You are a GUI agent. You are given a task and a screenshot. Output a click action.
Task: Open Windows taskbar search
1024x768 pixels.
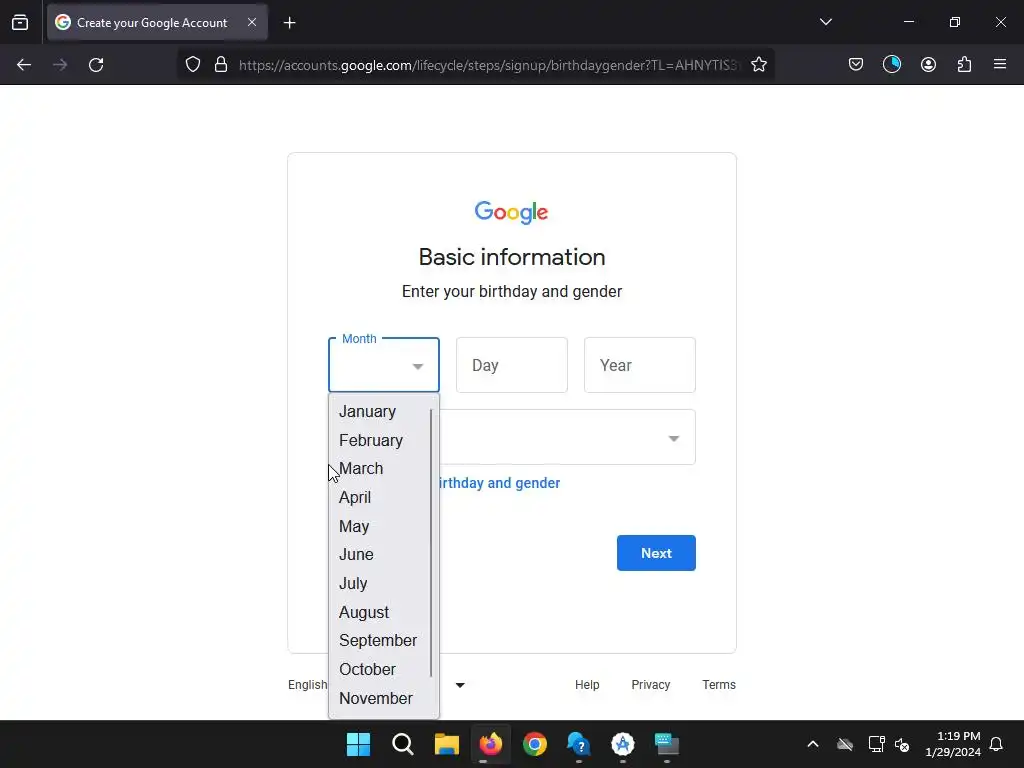click(x=402, y=744)
